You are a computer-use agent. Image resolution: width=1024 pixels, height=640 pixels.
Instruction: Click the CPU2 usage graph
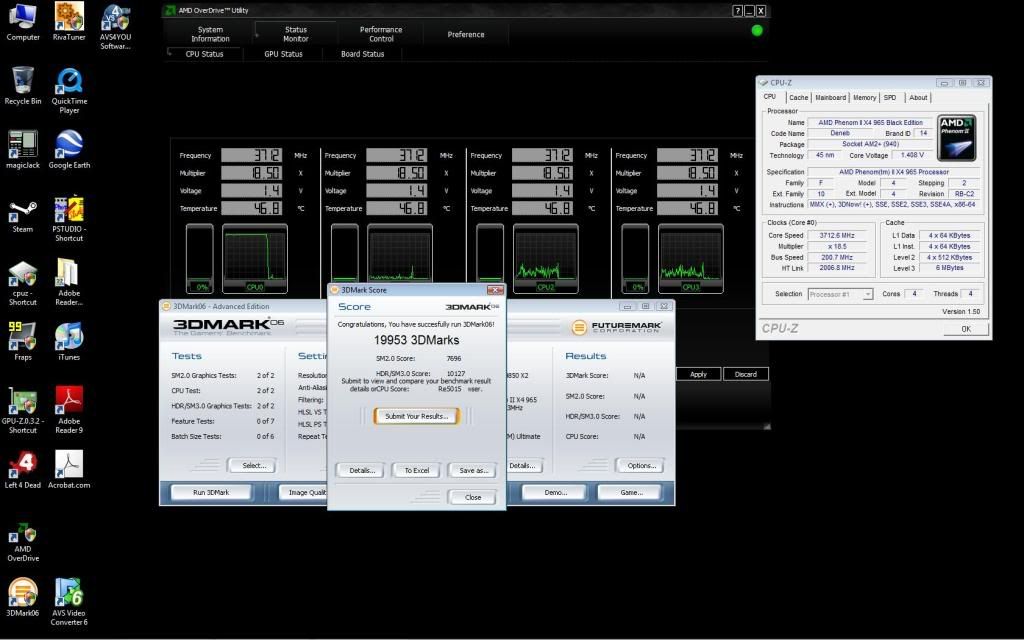[545, 259]
